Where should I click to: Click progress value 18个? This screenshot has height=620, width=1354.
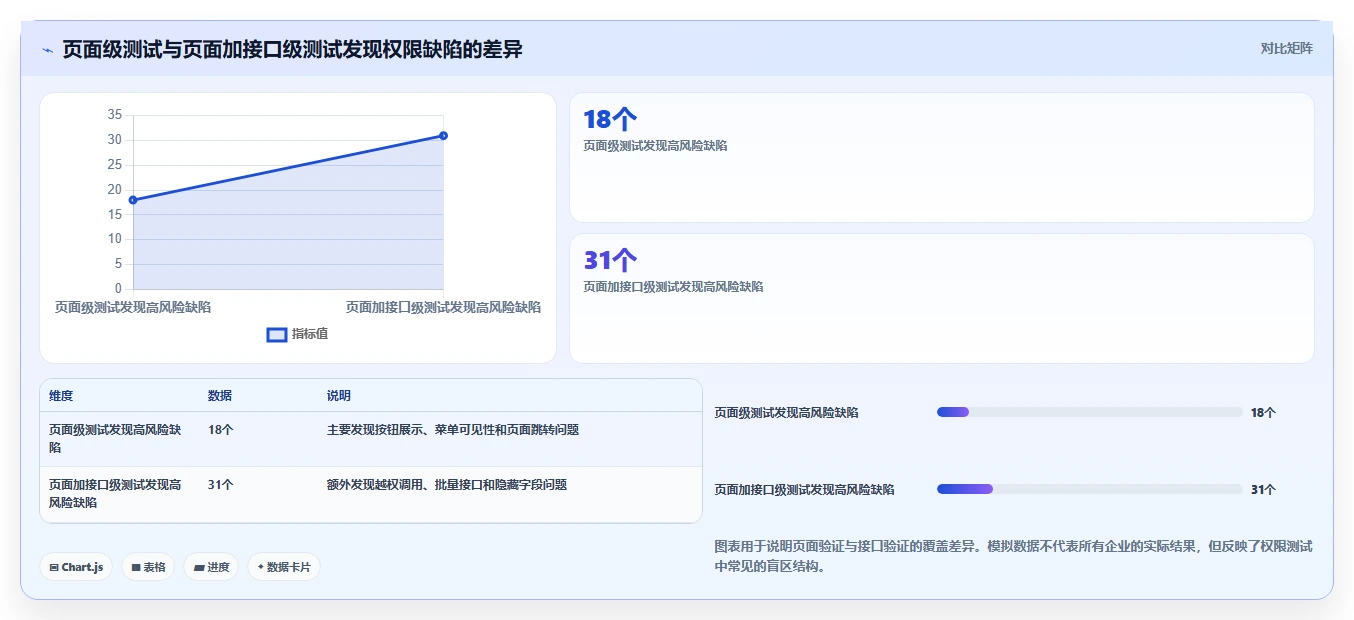click(x=1263, y=412)
